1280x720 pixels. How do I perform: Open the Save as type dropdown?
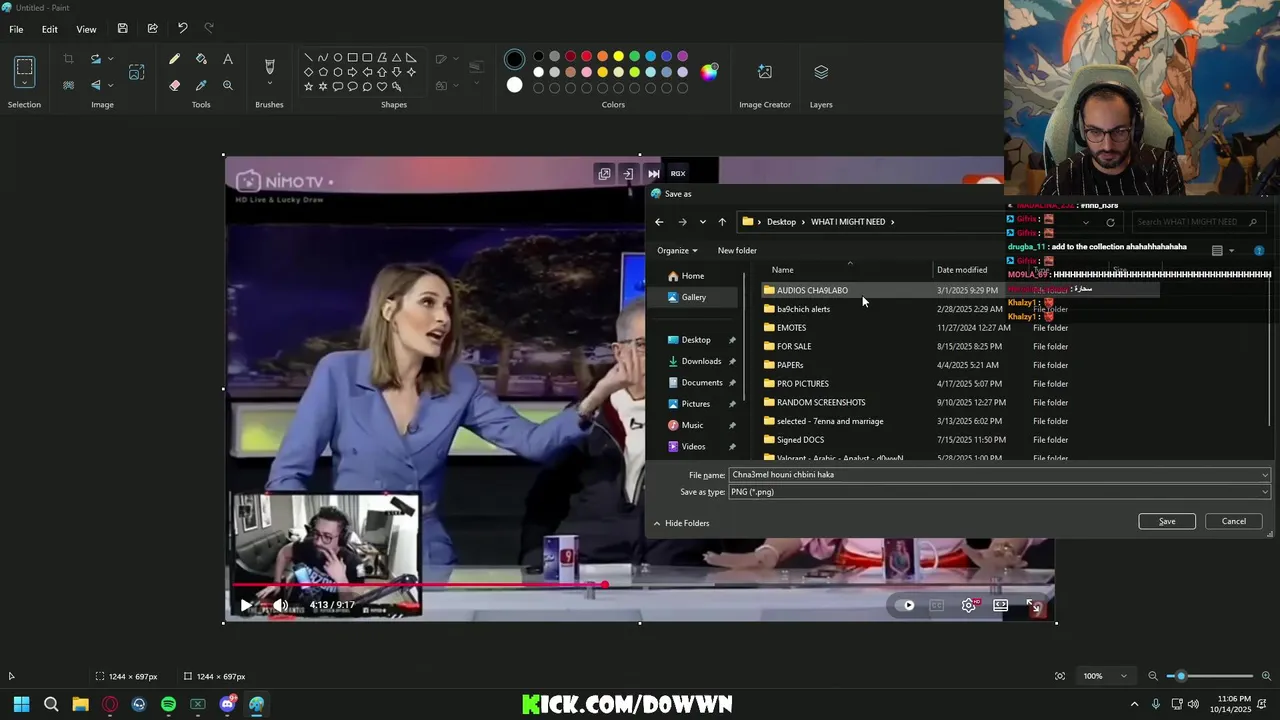1265,492
